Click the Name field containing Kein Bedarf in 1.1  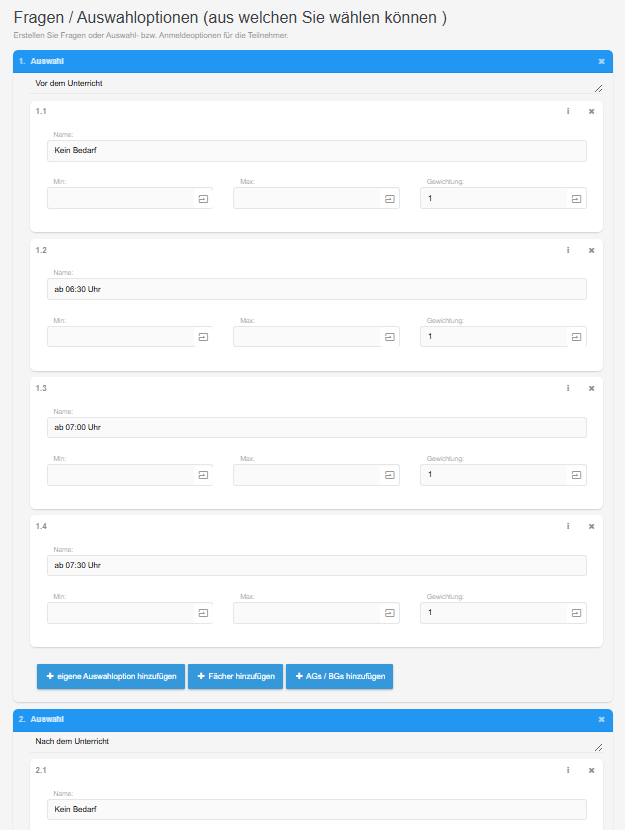point(316,151)
